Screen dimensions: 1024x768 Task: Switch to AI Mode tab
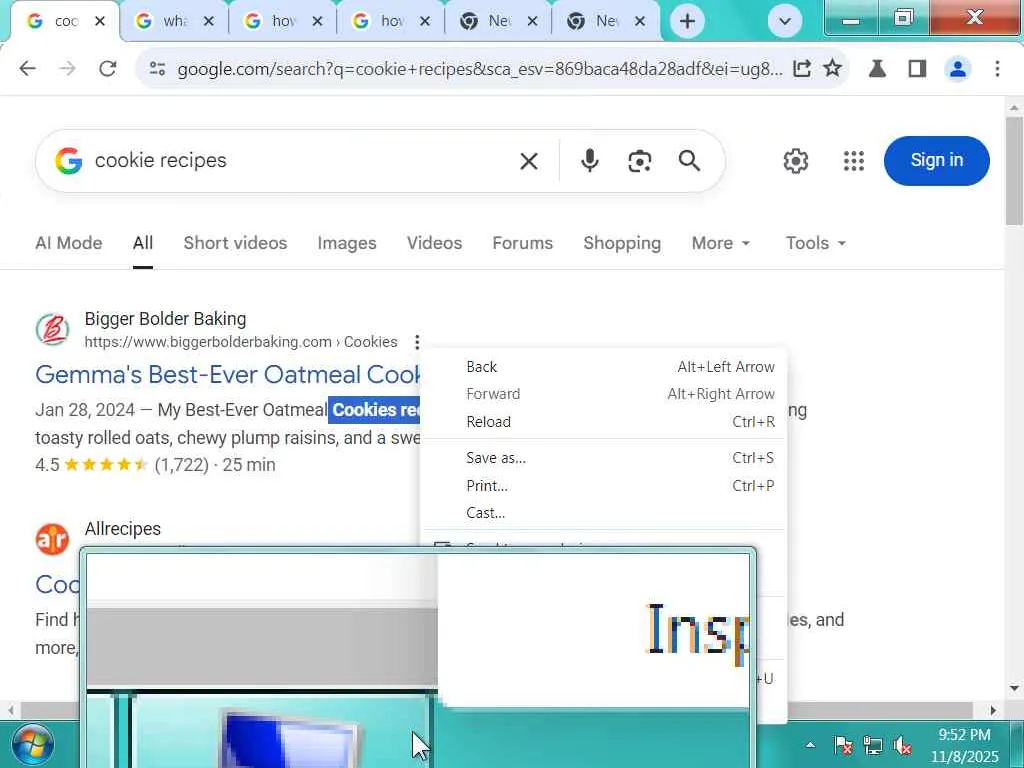[69, 243]
